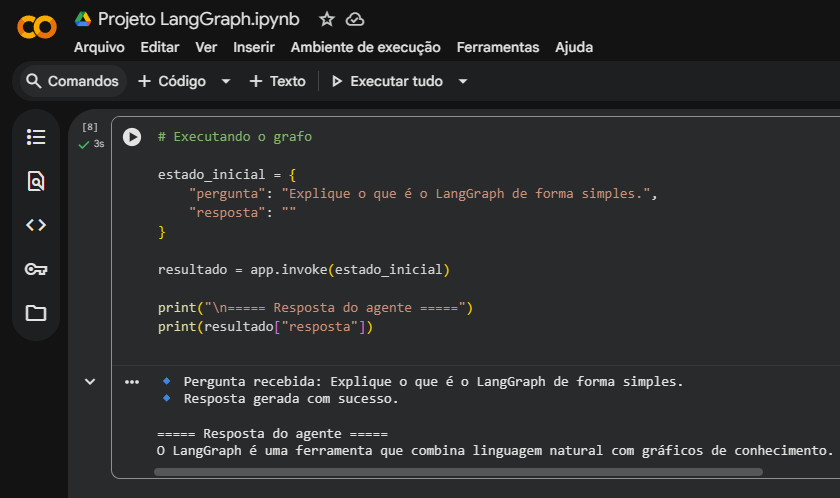Open the Comandos search button
The image size is (840, 498).
(x=73, y=81)
